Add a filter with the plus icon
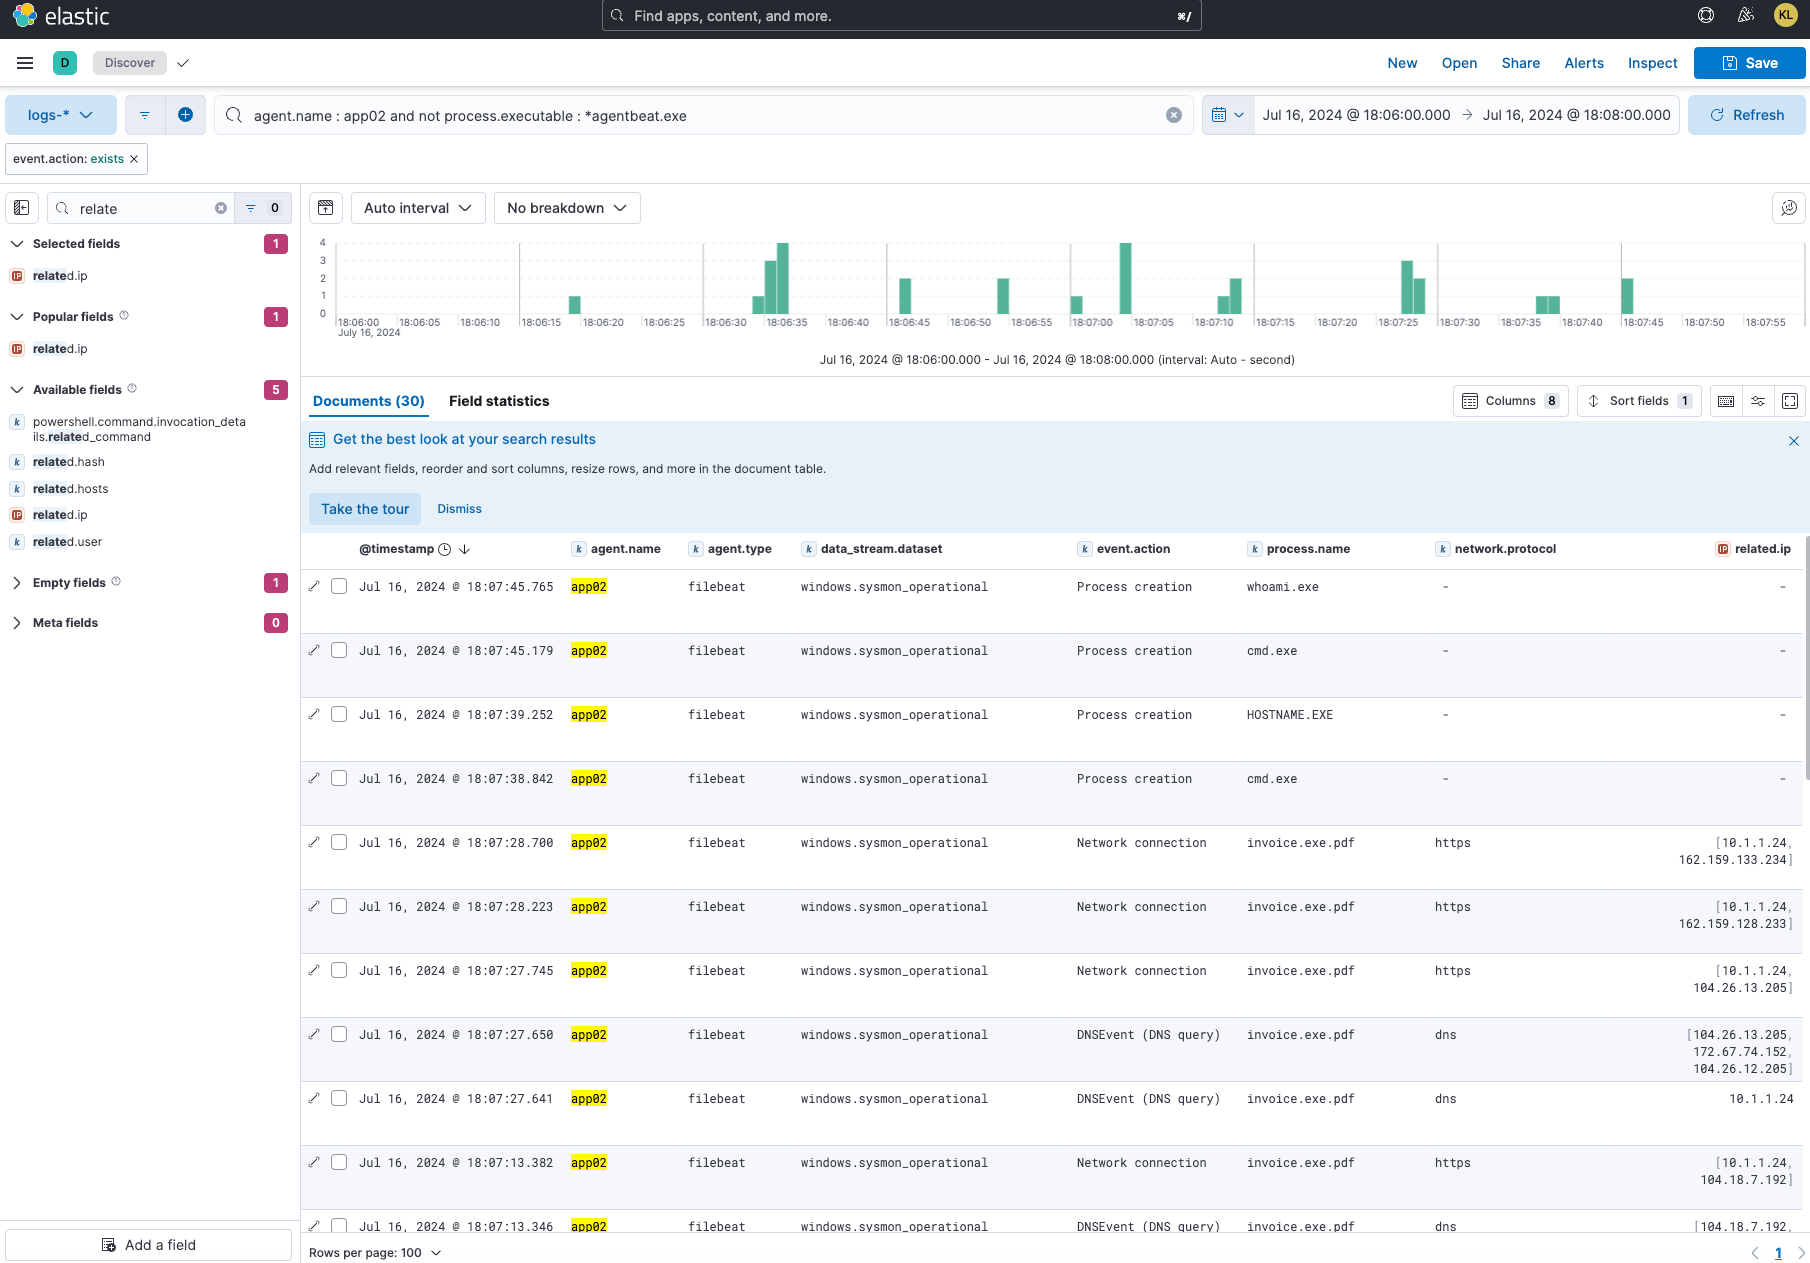1810x1263 pixels. click(x=185, y=115)
